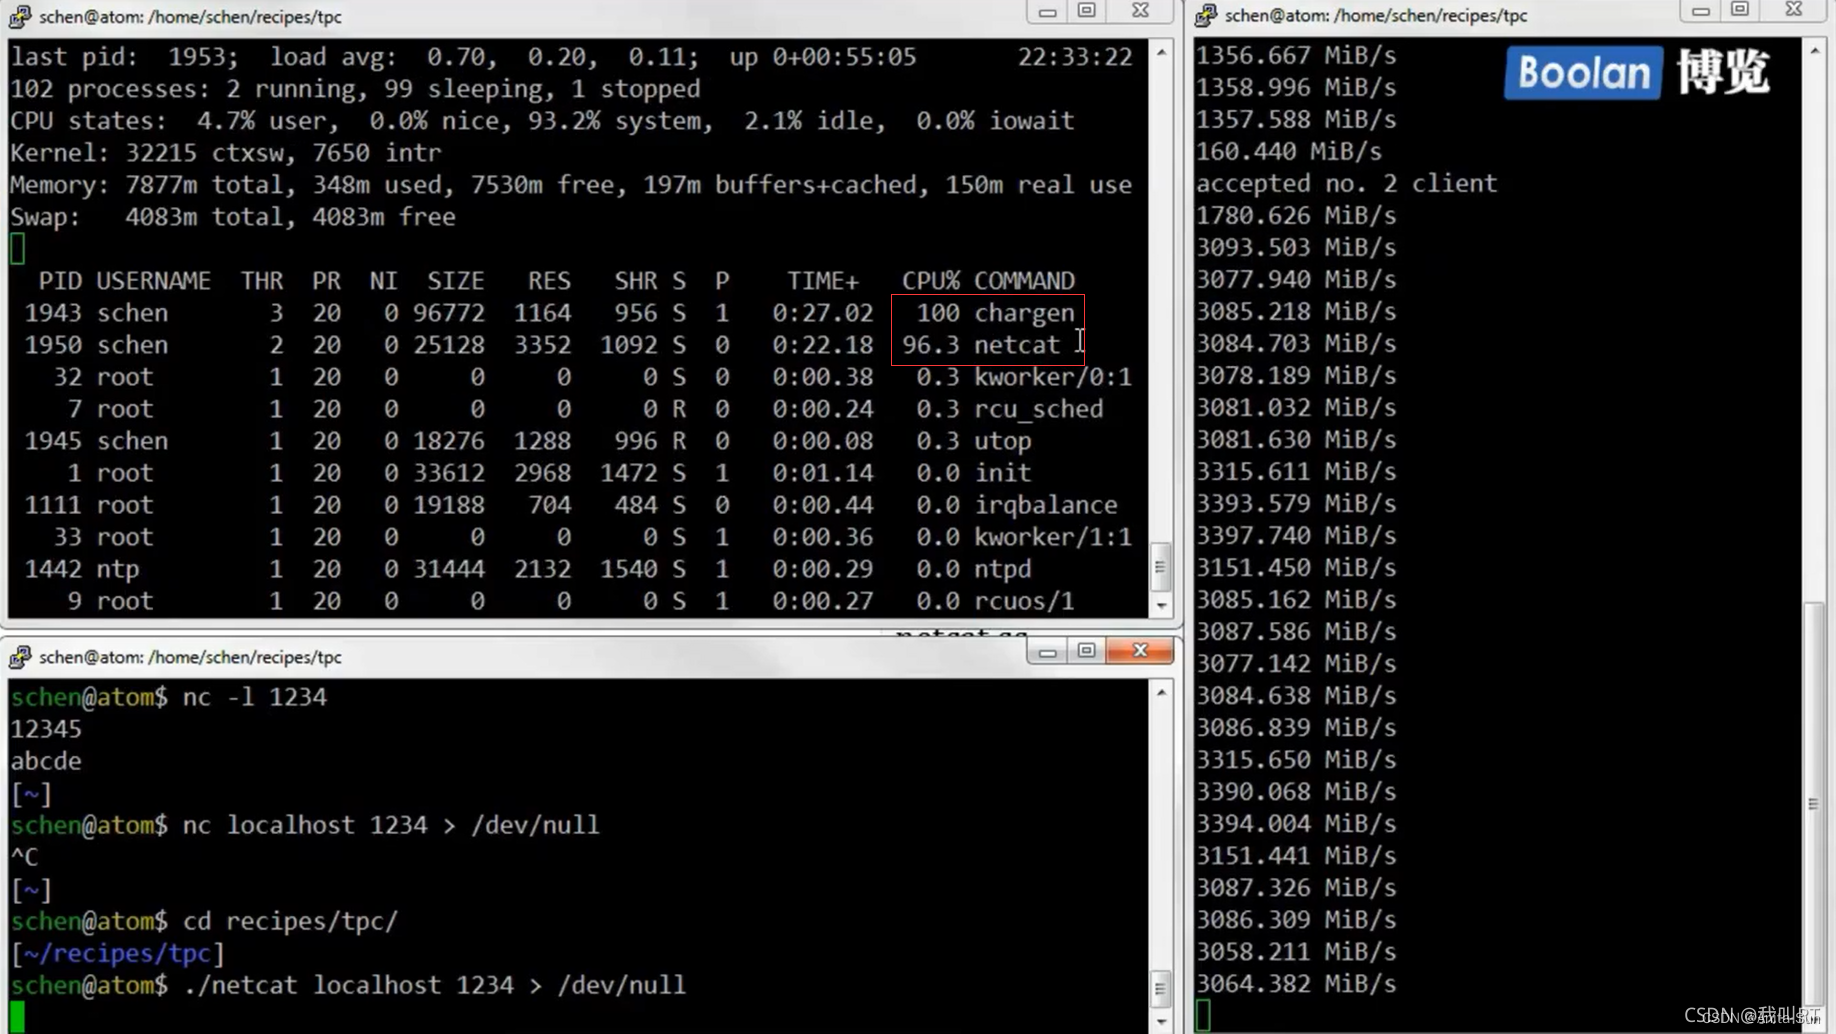Image resolution: width=1836 pixels, height=1034 pixels.
Task: Click scrollbar thumb in bottom netcat window
Action: point(1161,990)
